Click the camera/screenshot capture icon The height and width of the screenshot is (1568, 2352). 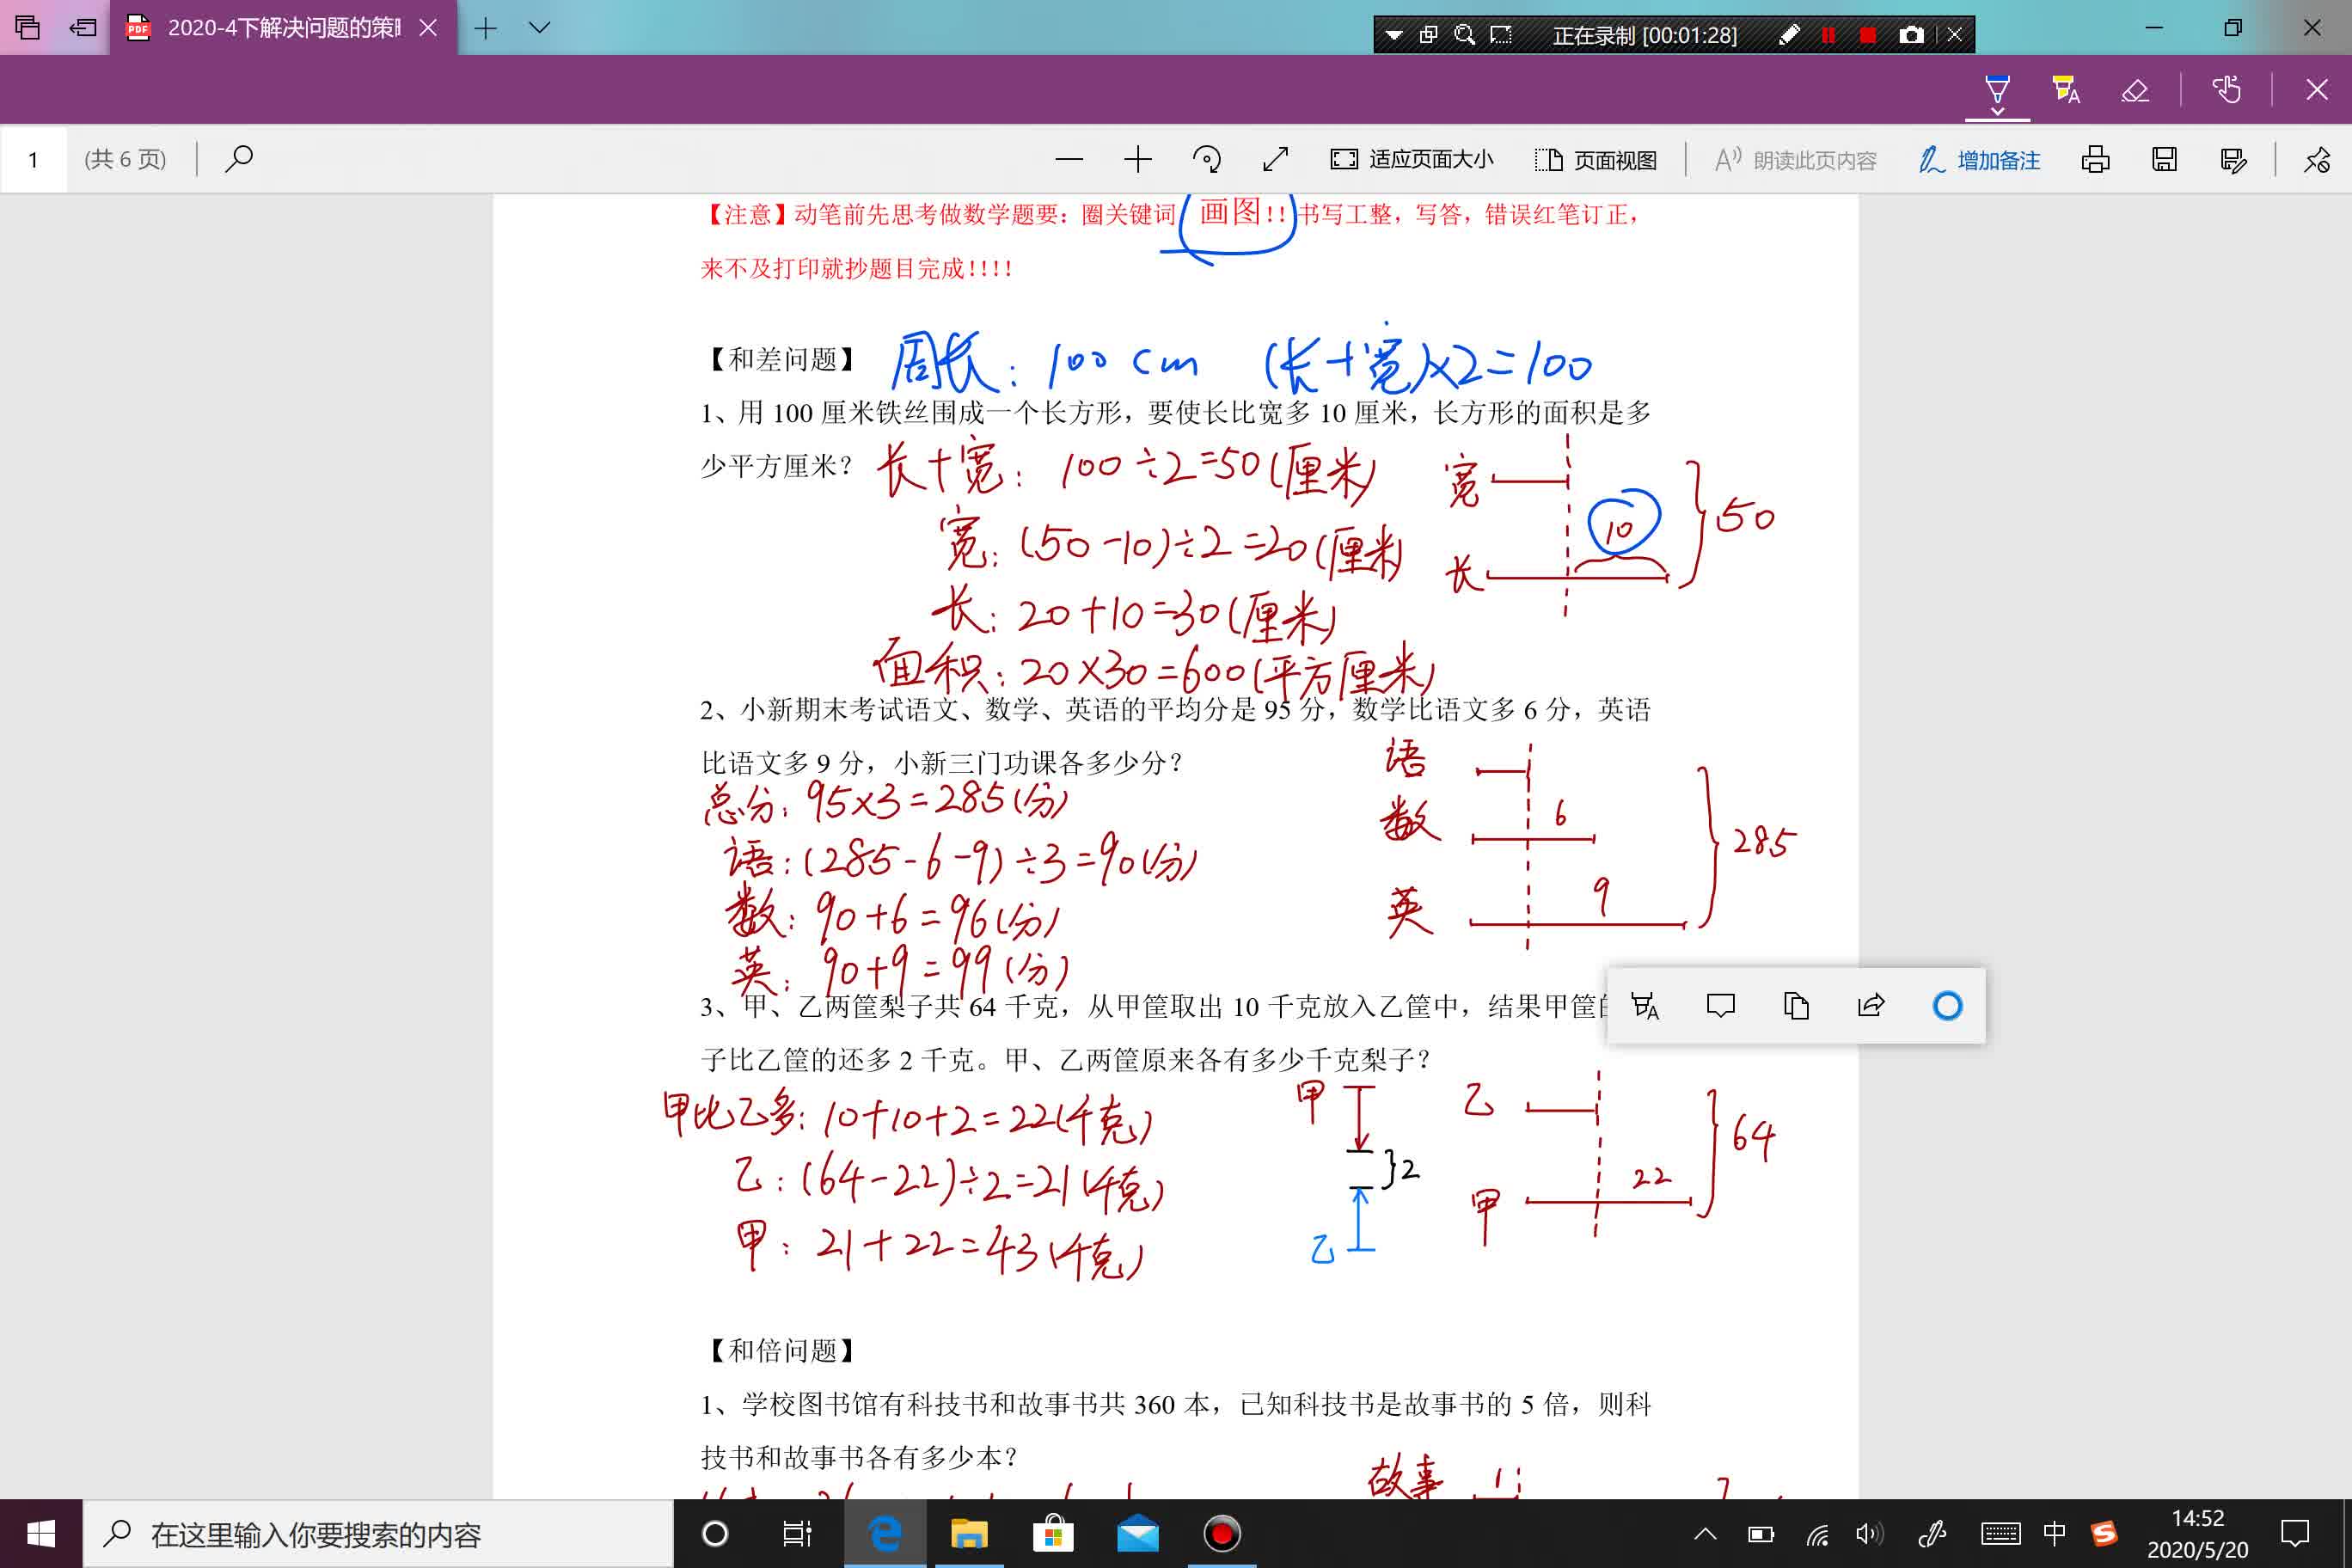pos(1911,35)
